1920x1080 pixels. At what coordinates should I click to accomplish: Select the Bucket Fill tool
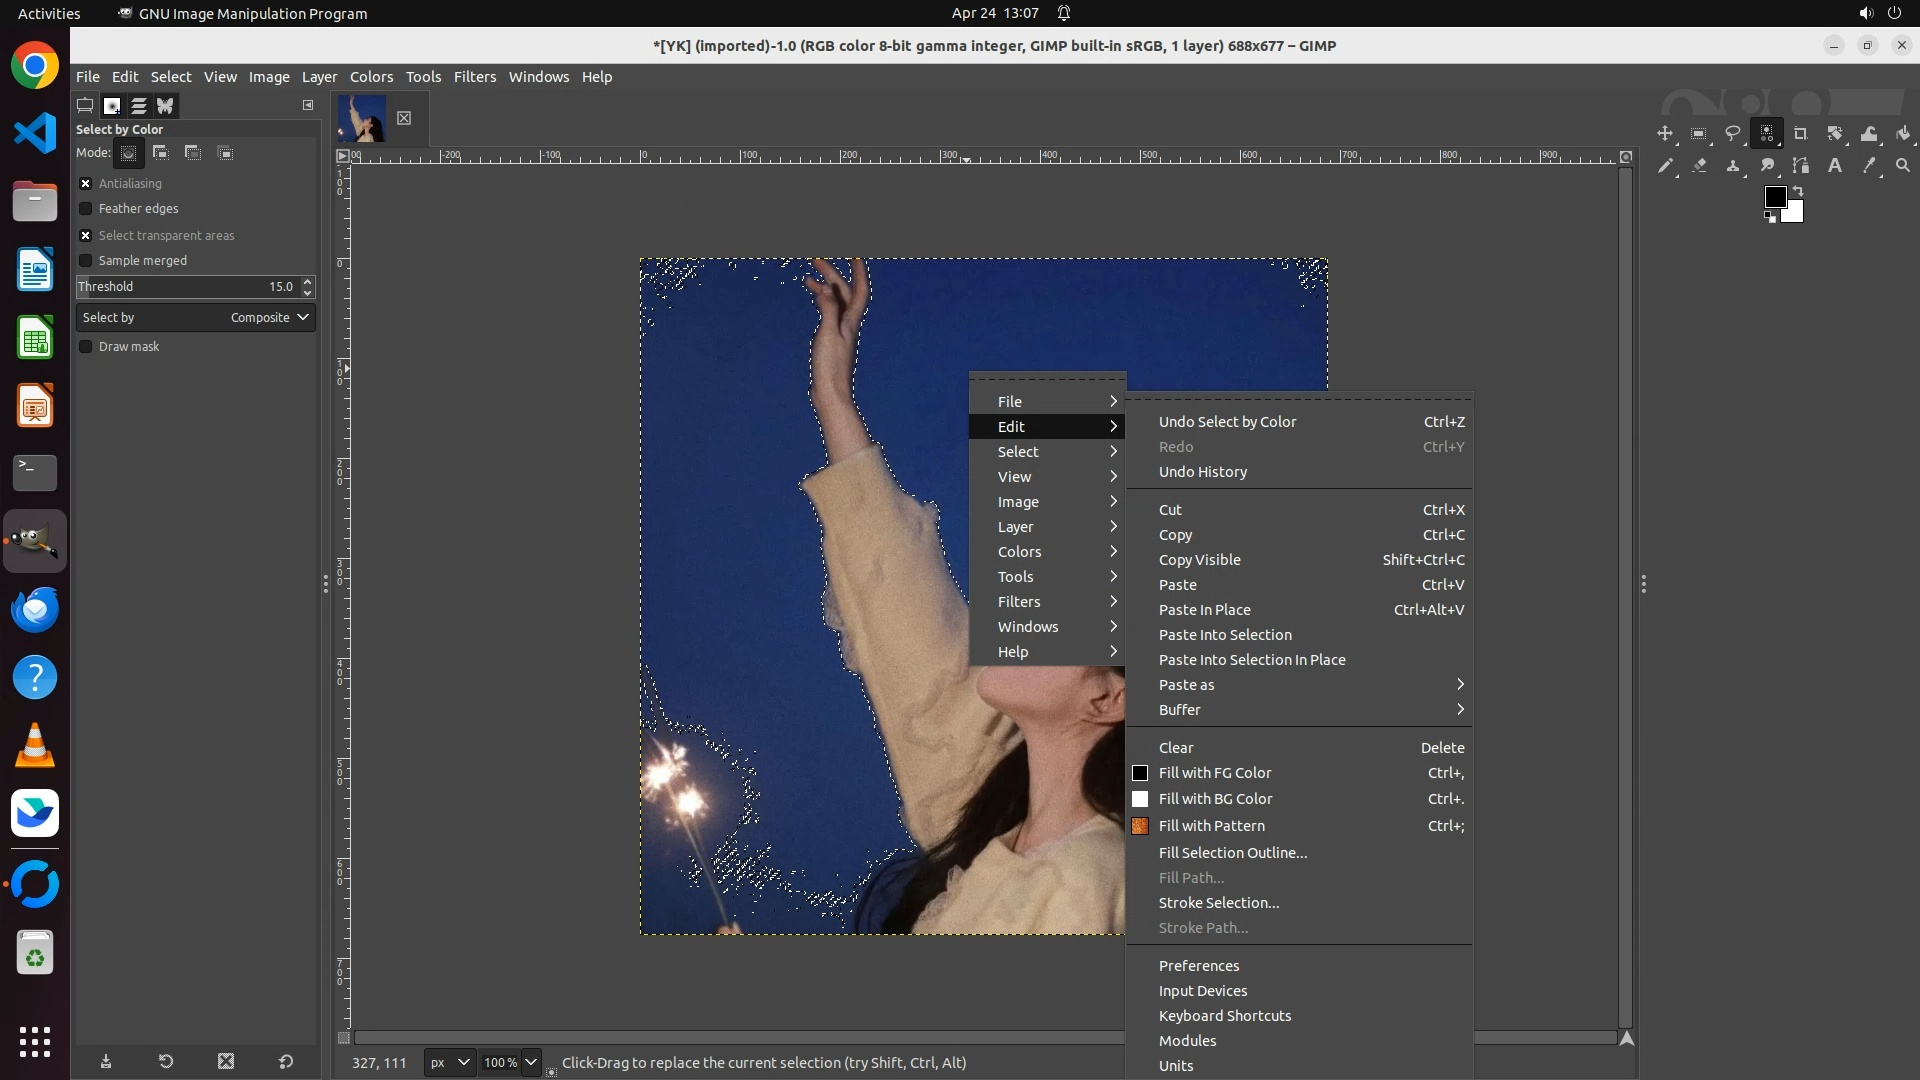point(1902,133)
